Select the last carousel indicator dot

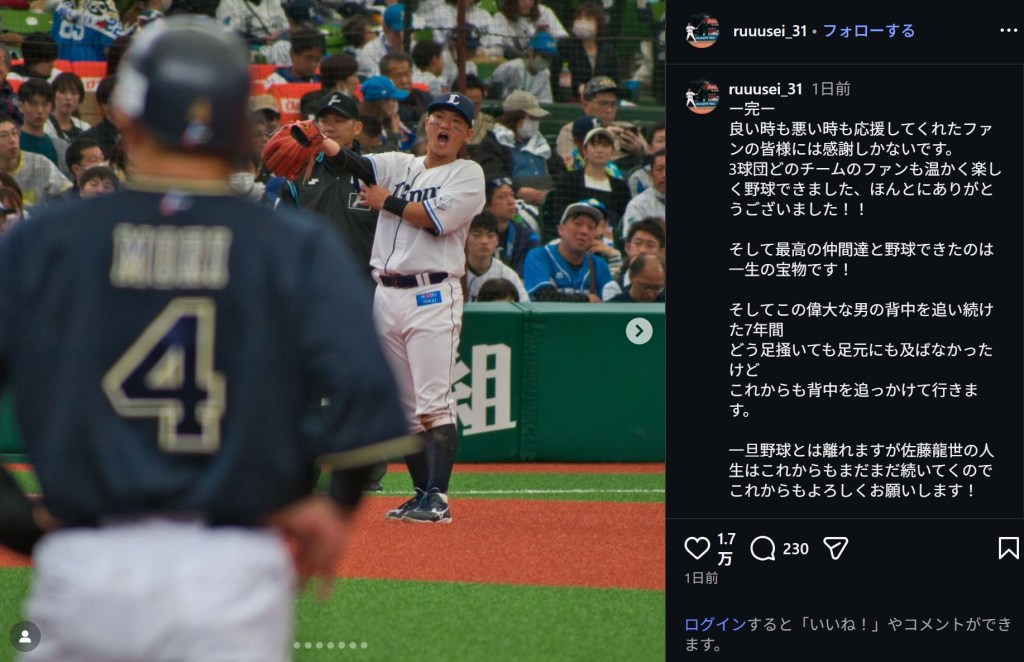pyautogui.click(x=364, y=645)
